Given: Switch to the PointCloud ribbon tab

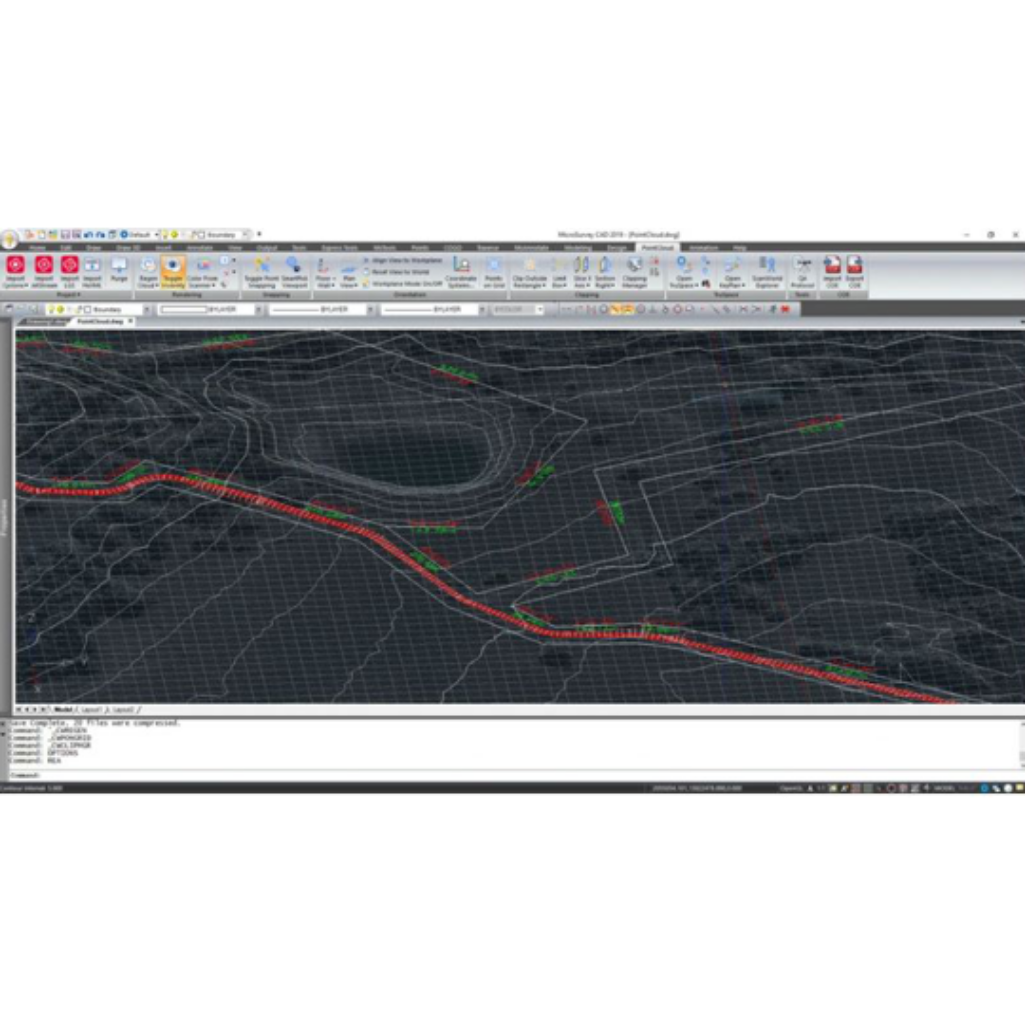Looking at the screenshot, I should (656, 247).
